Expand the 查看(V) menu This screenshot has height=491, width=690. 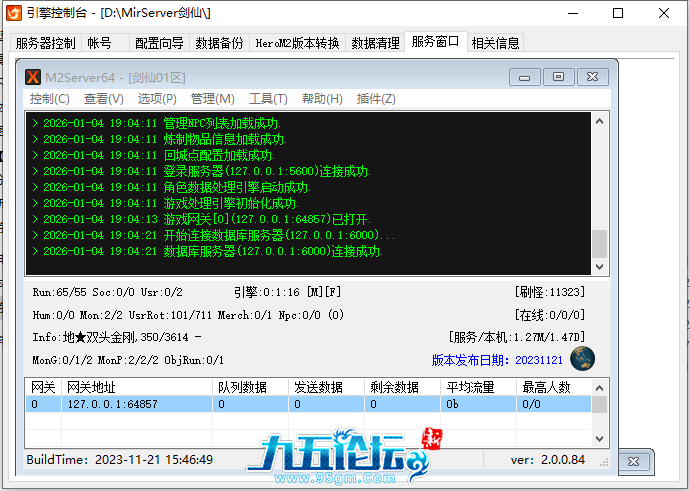[x=103, y=99]
